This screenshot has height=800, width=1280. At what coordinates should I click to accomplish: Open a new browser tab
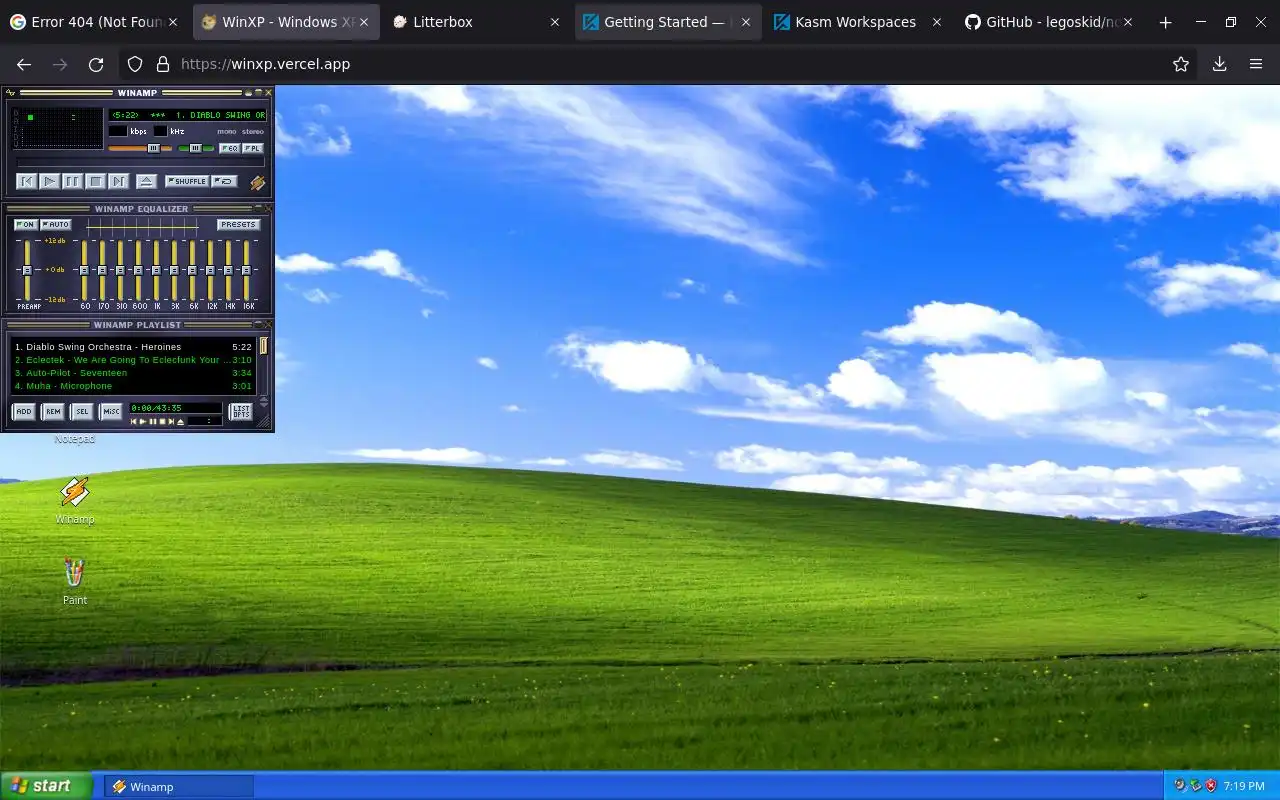(1165, 22)
